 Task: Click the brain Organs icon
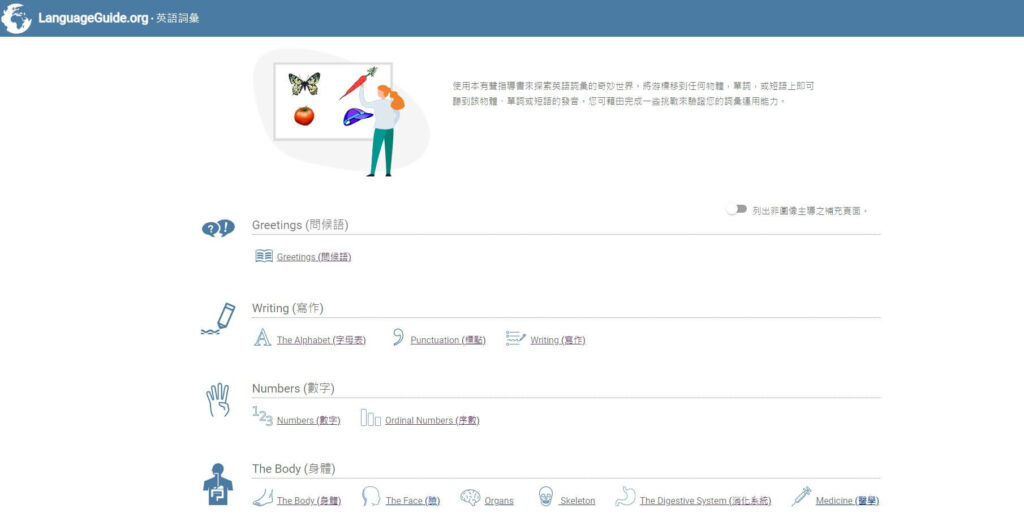(470, 498)
